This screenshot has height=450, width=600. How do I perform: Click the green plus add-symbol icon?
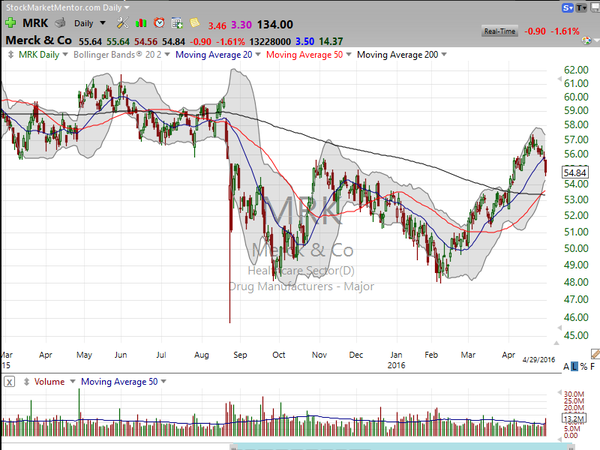tap(10, 23)
